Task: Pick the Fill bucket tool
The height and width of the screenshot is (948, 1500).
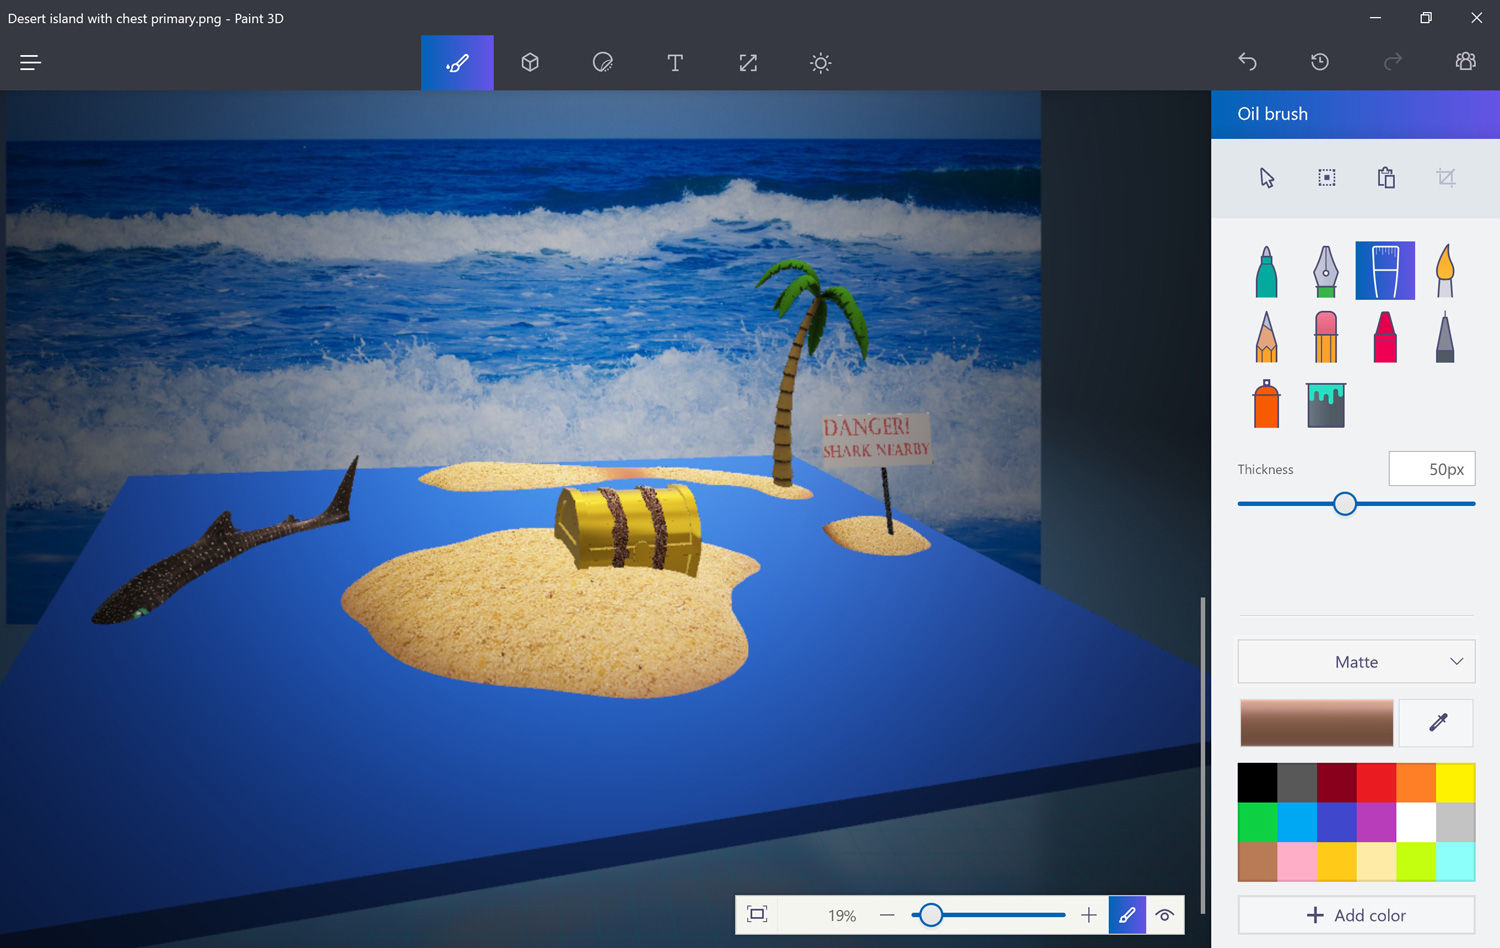Action: point(1325,404)
